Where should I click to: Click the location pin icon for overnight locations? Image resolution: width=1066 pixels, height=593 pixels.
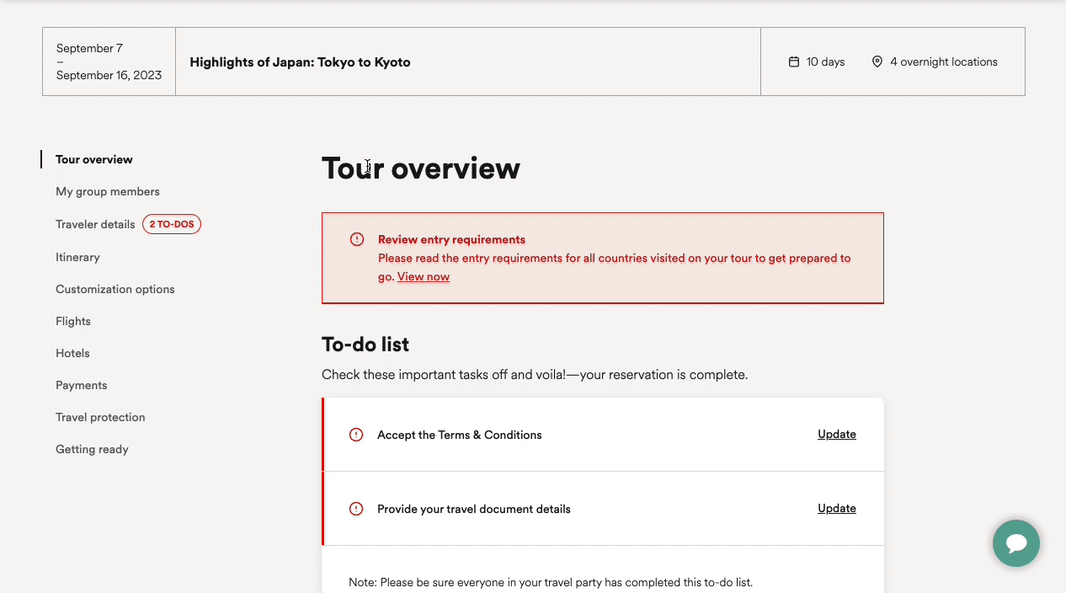click(877, 62)
